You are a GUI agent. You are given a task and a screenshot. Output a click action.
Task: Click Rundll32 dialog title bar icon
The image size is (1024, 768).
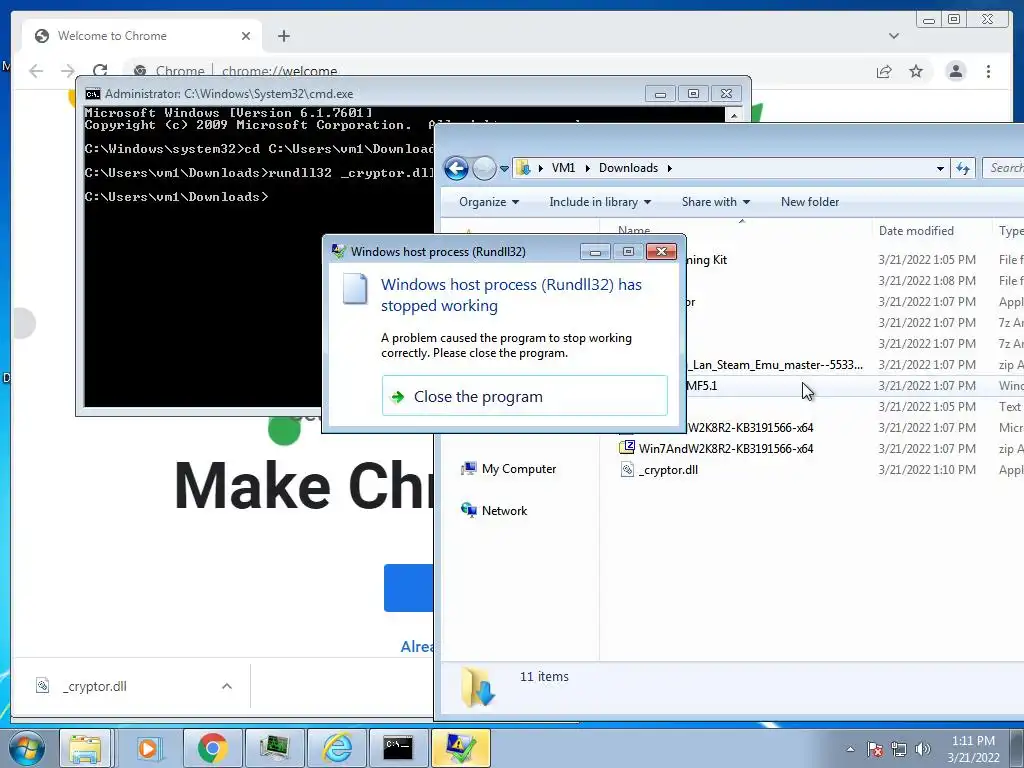(338, 251)
